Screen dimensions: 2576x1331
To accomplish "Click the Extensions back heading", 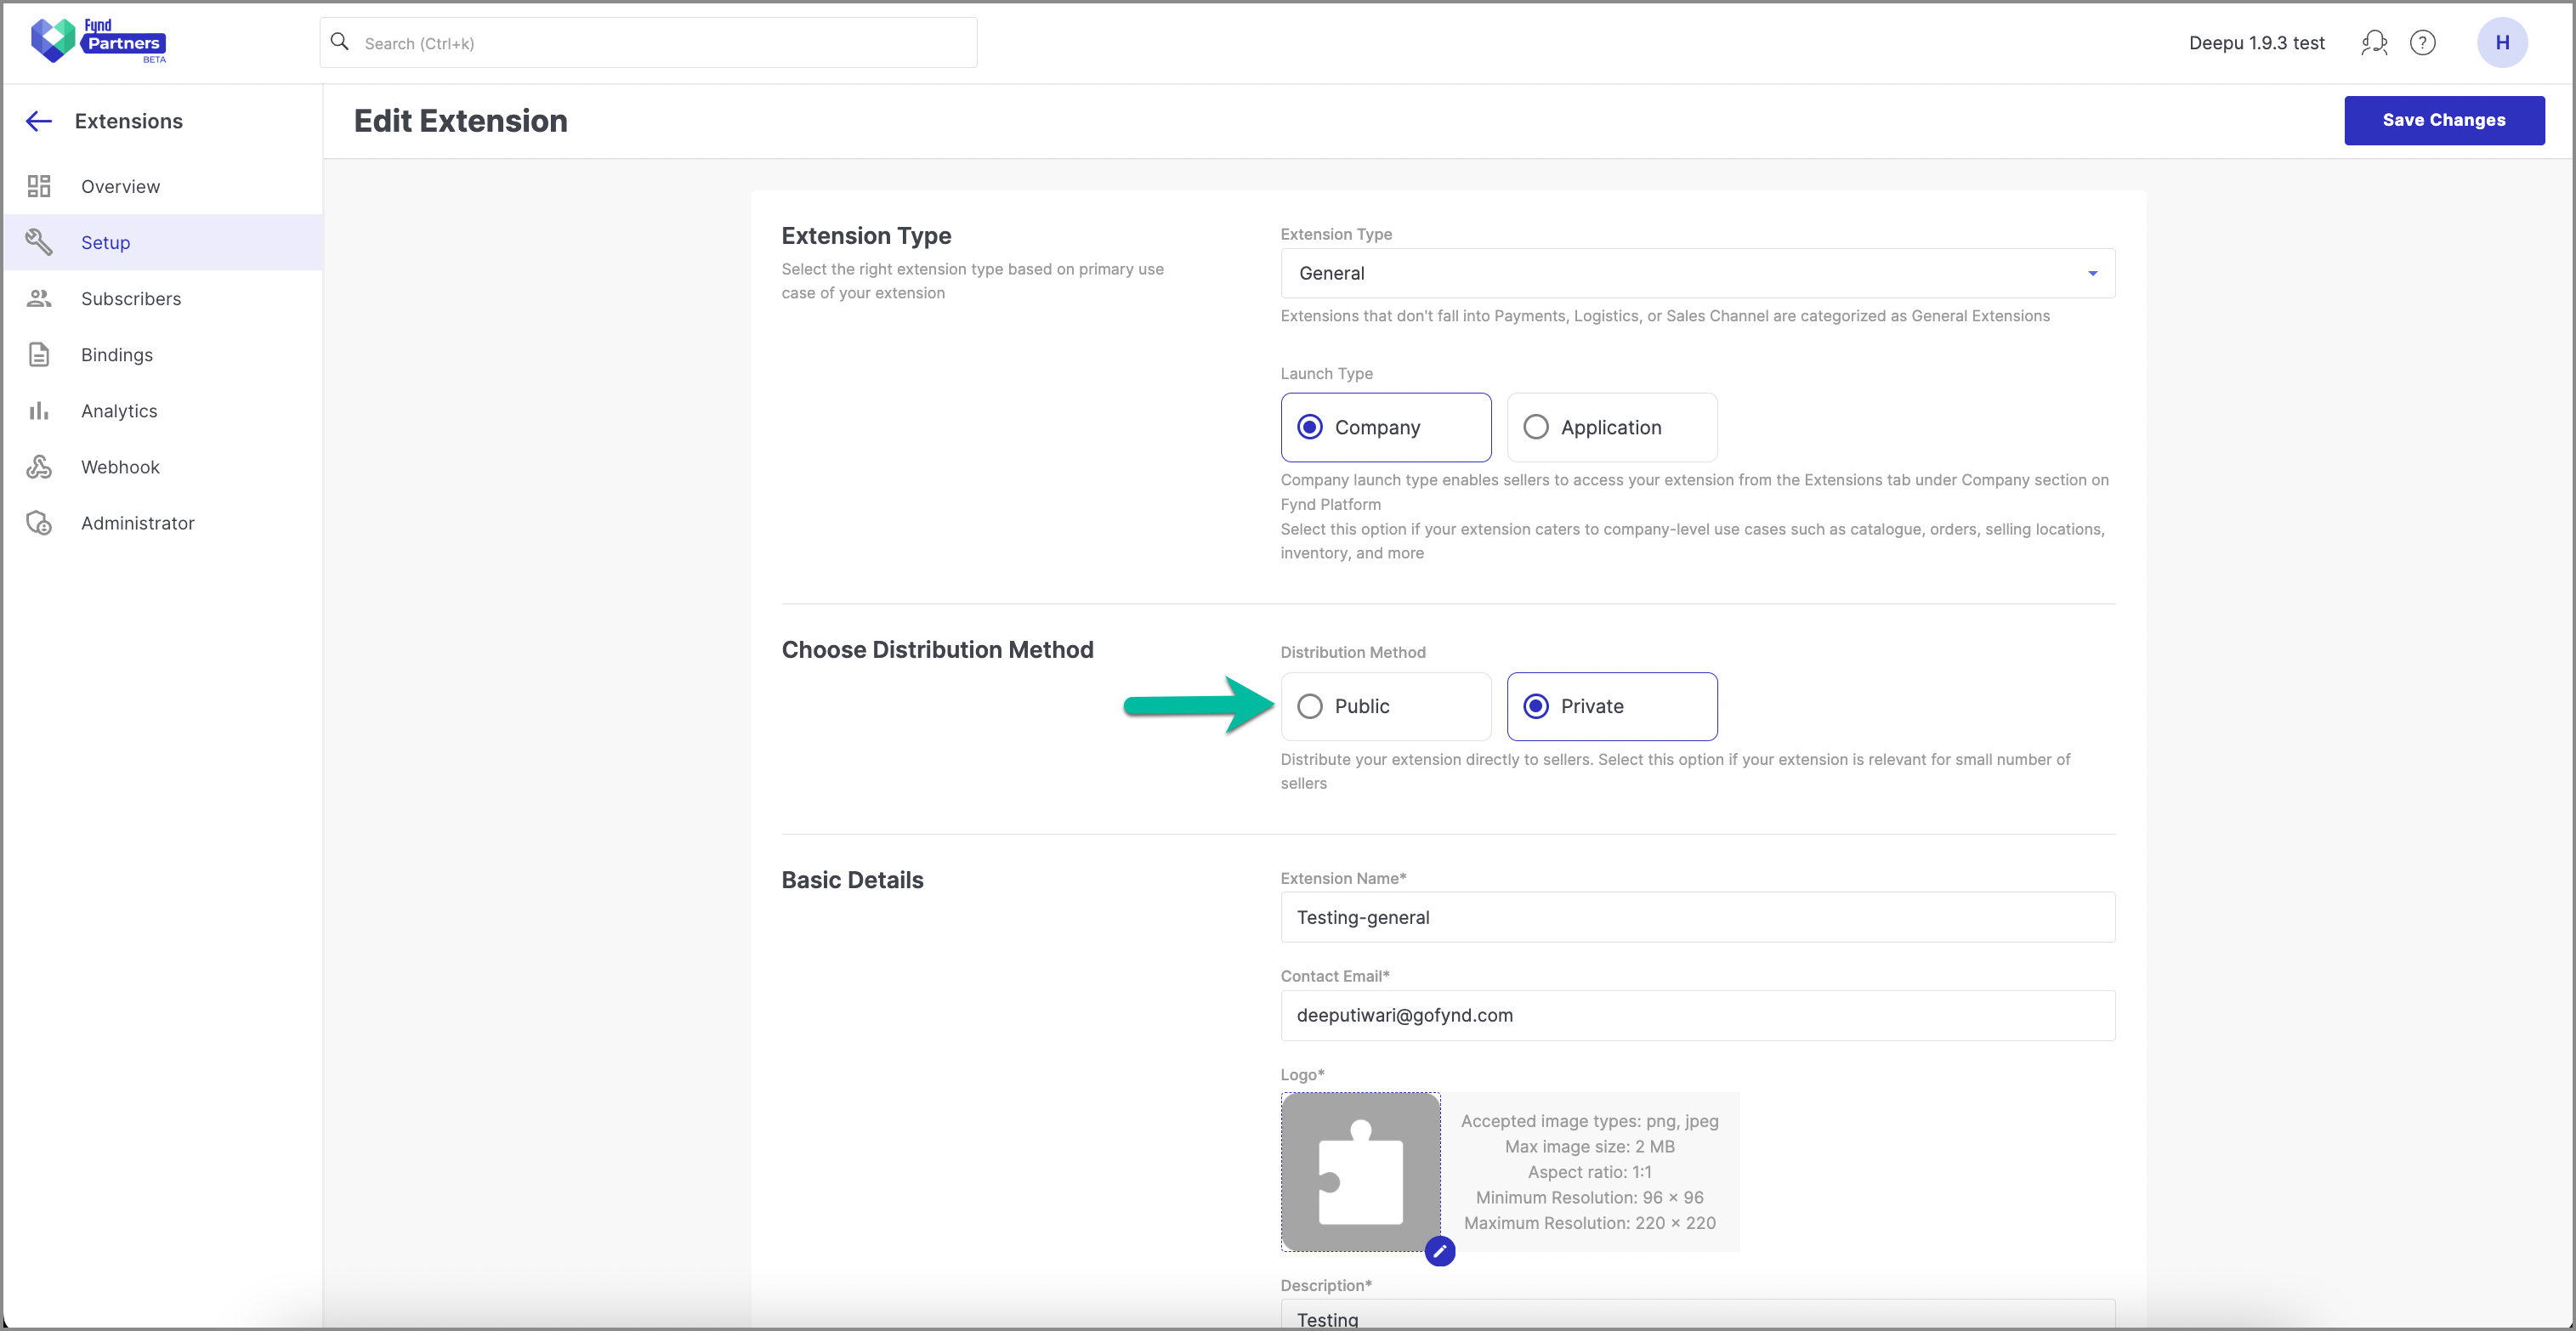I will coord(129,121).
